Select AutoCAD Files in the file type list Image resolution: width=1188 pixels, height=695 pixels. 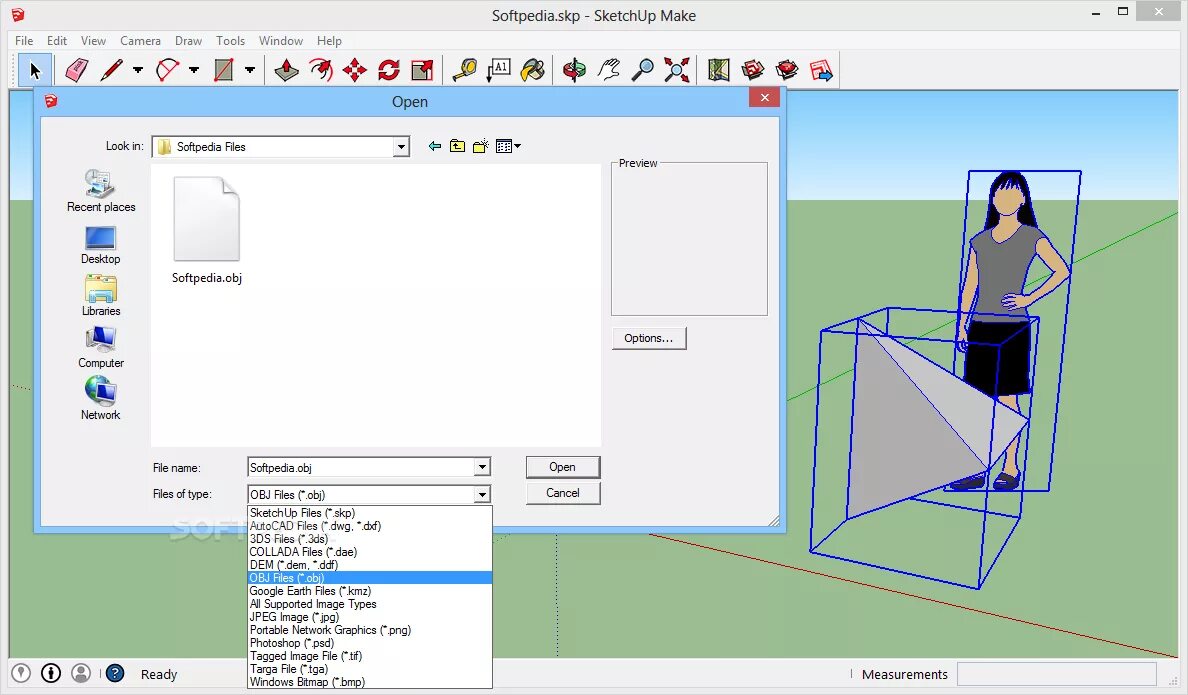(322, 525)
